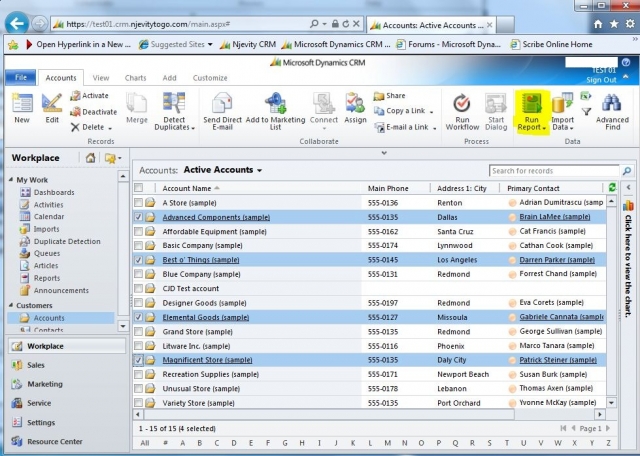Screen dimensions: 640x456
Task: Switch to the Customize ribbon tab
Action: [210, 78]
